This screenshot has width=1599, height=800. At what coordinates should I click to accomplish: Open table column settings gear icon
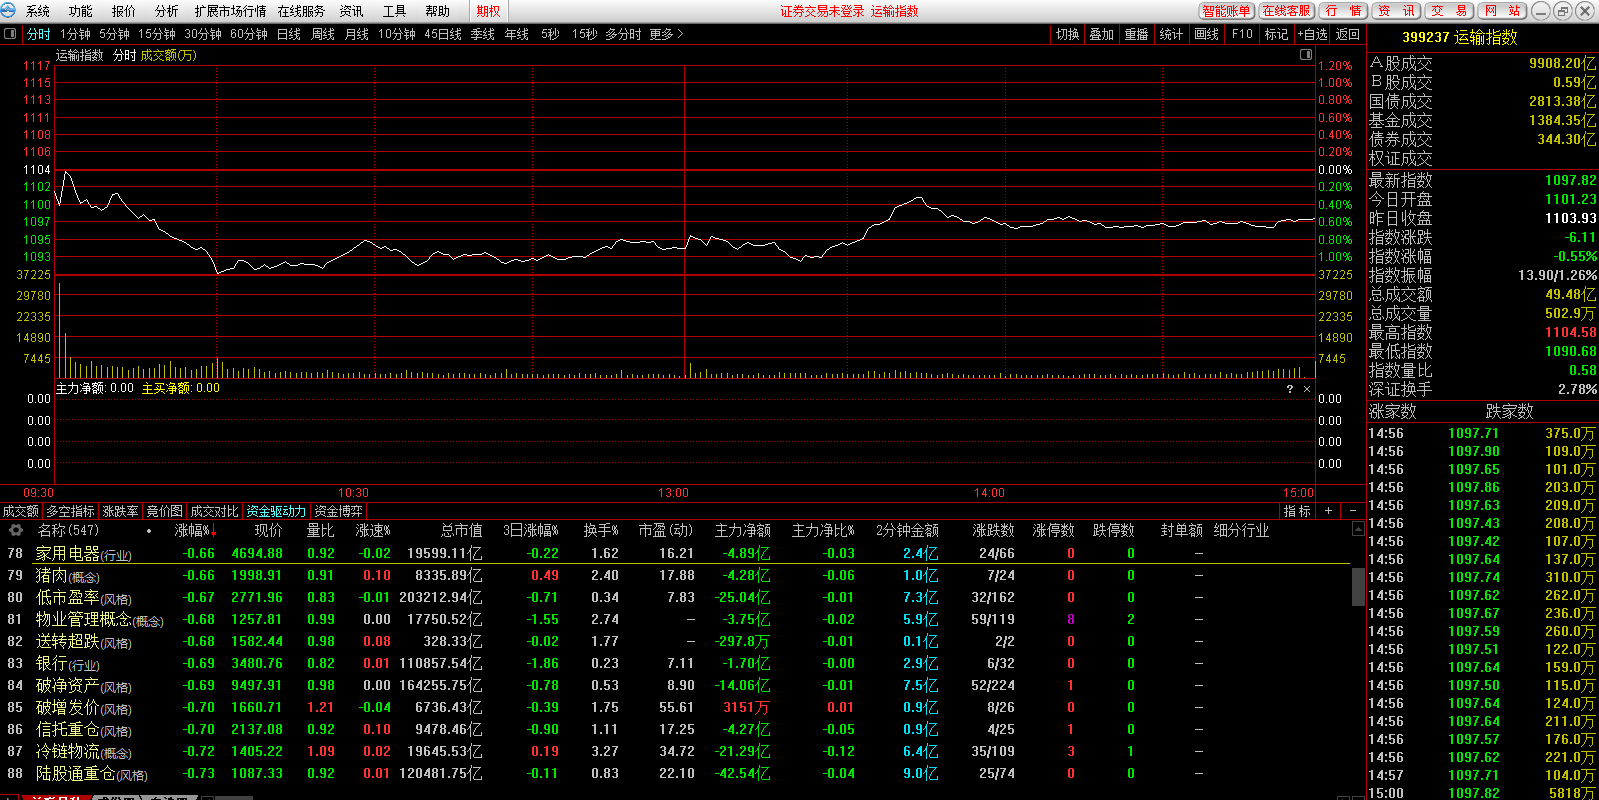point(15,531)
